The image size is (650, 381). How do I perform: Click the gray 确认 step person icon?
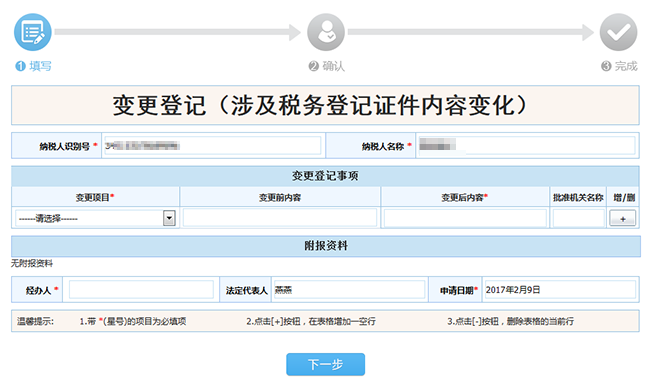point(326,32)
